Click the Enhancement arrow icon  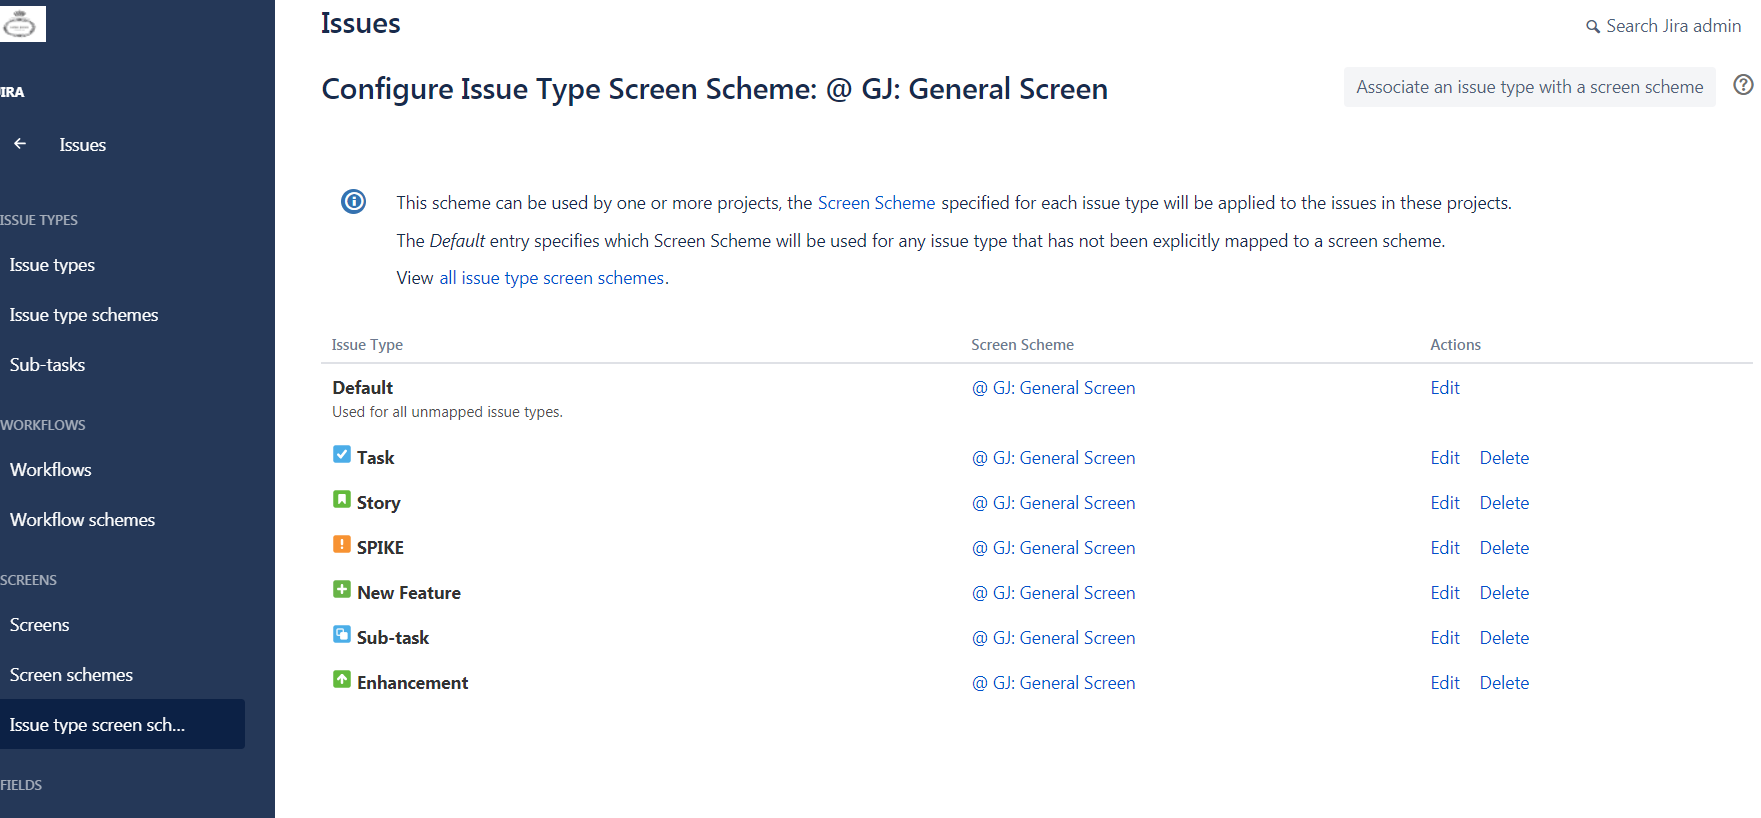pyautogui.click(x=342, y=680)
